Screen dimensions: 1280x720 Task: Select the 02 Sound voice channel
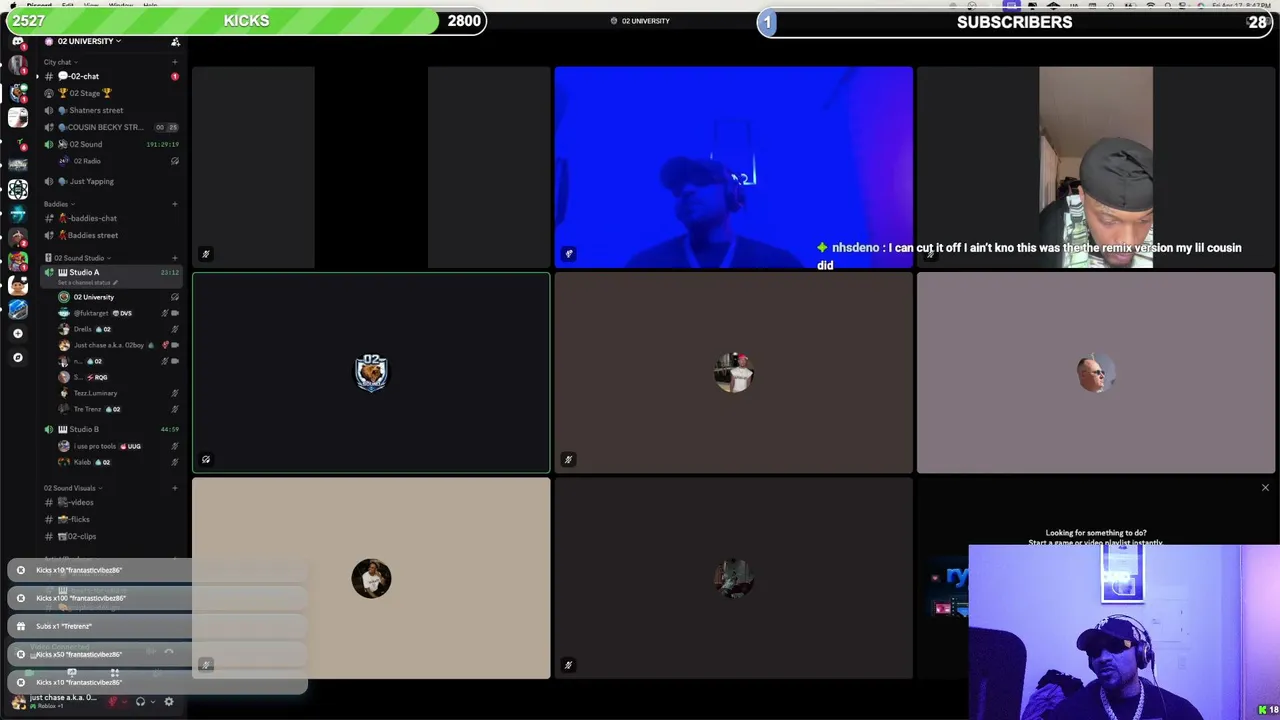pyautogui.click(x=111, y=144)
